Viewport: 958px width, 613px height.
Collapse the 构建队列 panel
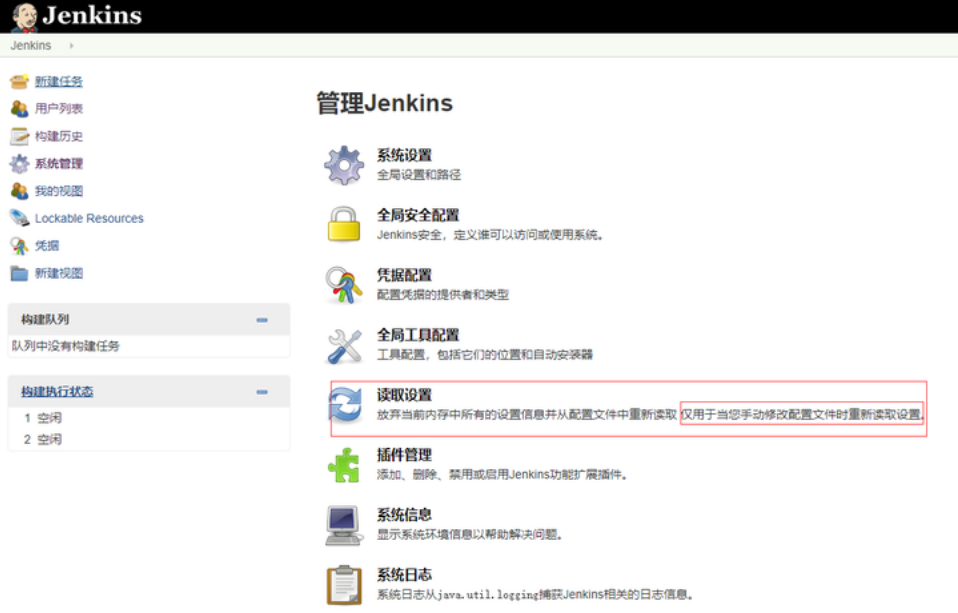(262, 319)
